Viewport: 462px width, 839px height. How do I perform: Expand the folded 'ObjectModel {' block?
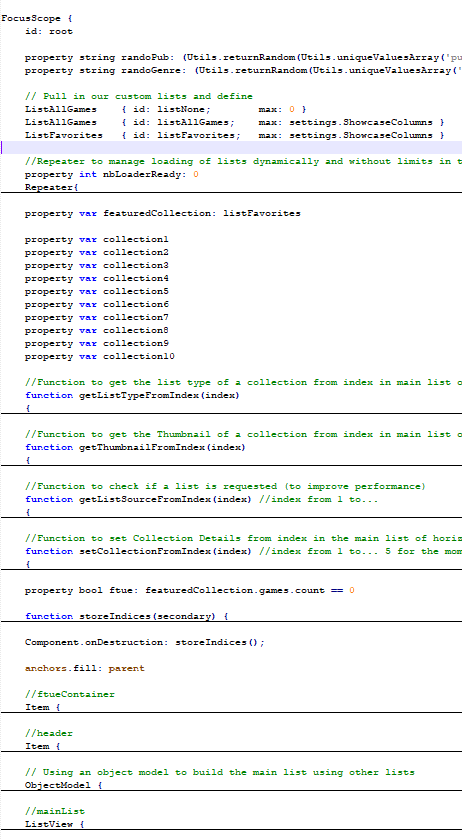pyautogui.click(x=64, y=785)
